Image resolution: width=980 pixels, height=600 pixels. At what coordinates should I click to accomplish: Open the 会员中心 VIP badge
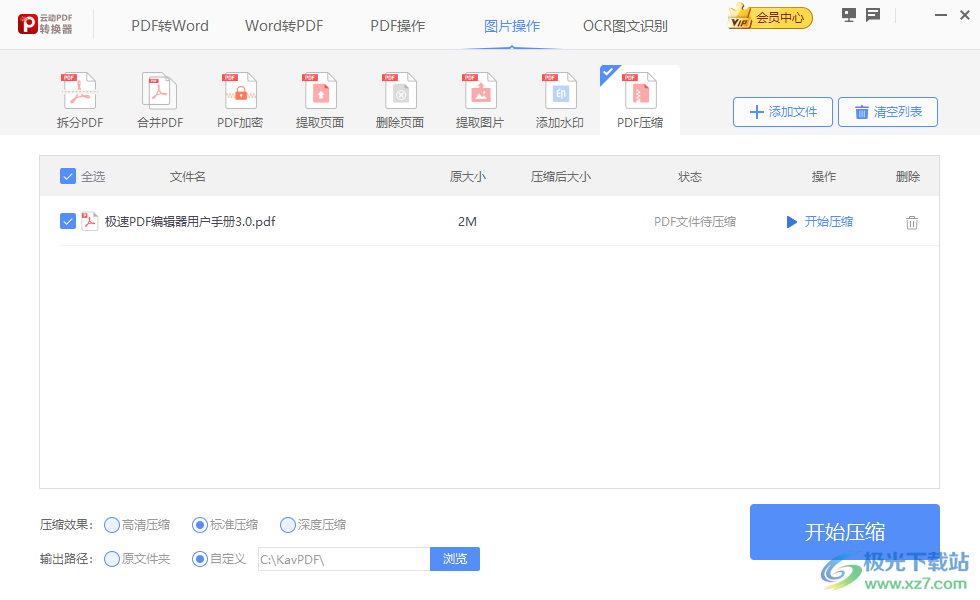770,17
